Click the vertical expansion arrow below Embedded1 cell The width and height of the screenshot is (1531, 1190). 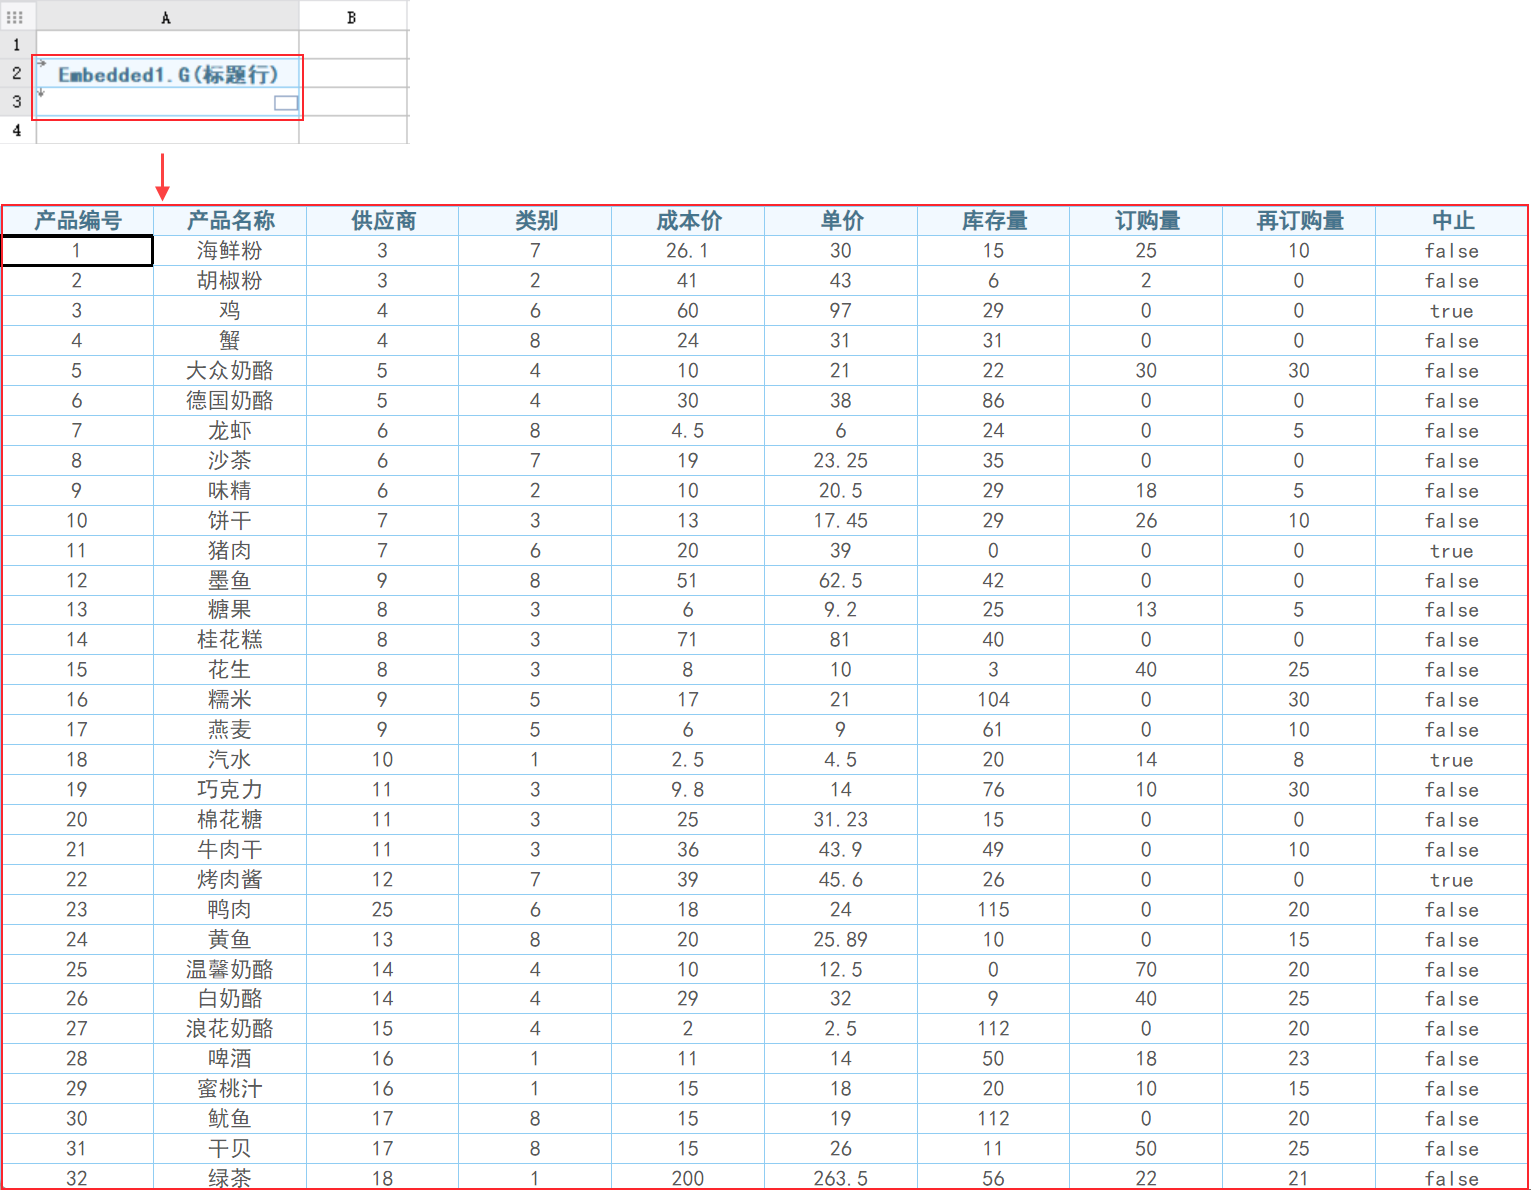point(42,92)
